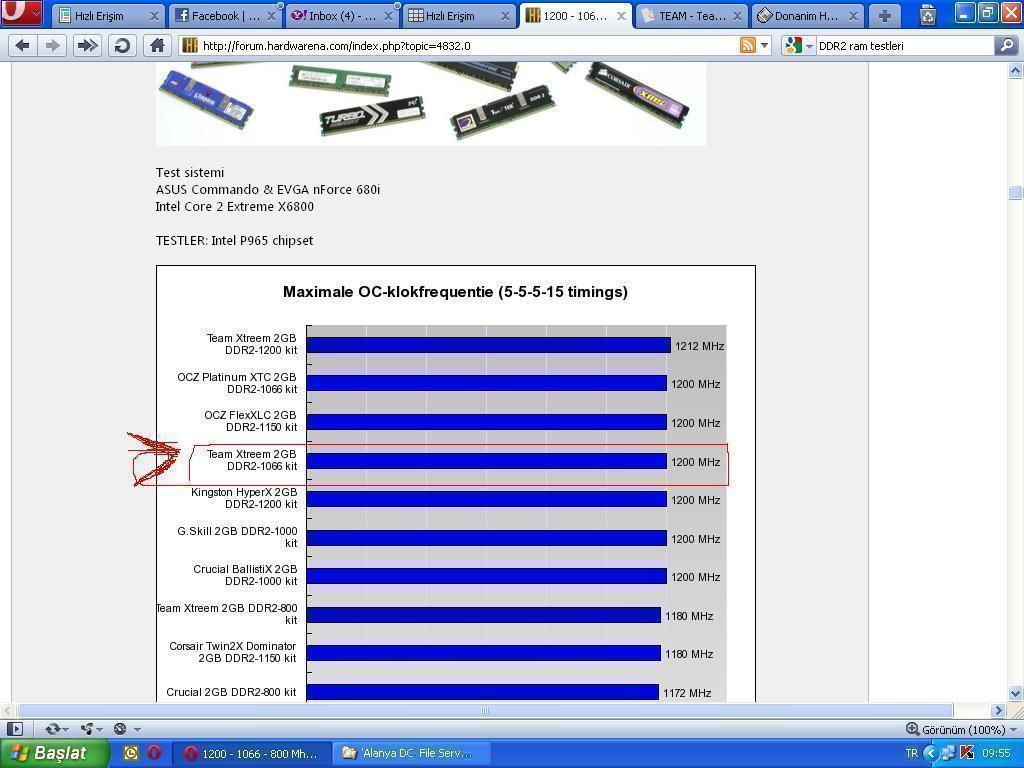Click the vertical scrollbar down arrow
Screen dimensions: 1024x768
click(1016, 694)
